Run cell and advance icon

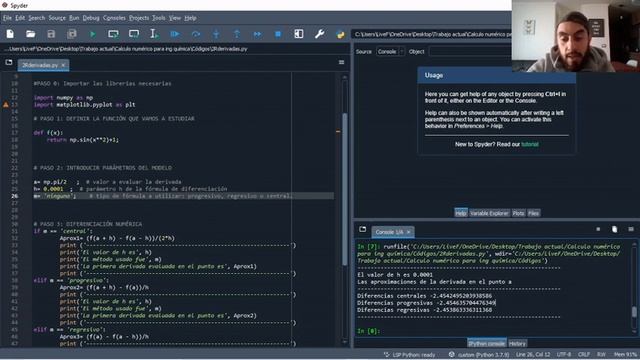click(134, 34)
